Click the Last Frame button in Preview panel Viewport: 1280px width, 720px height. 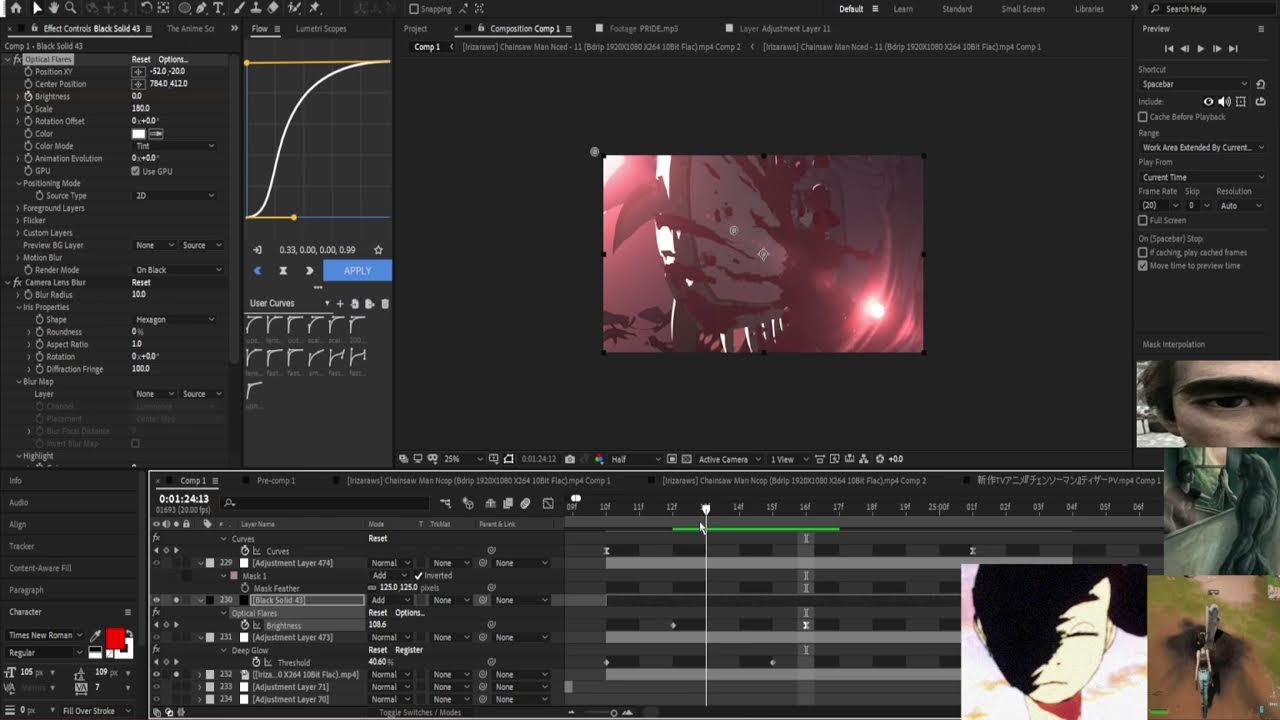pos(1233,48)
